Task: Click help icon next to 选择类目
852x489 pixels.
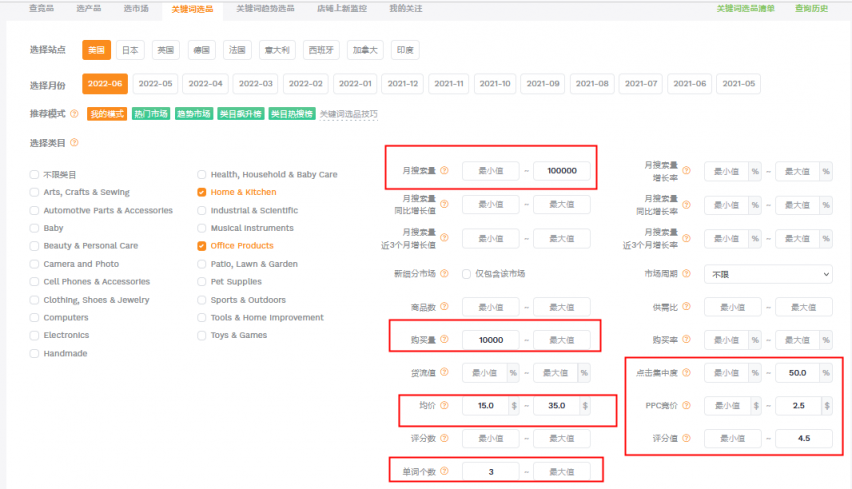Action: 74,142
